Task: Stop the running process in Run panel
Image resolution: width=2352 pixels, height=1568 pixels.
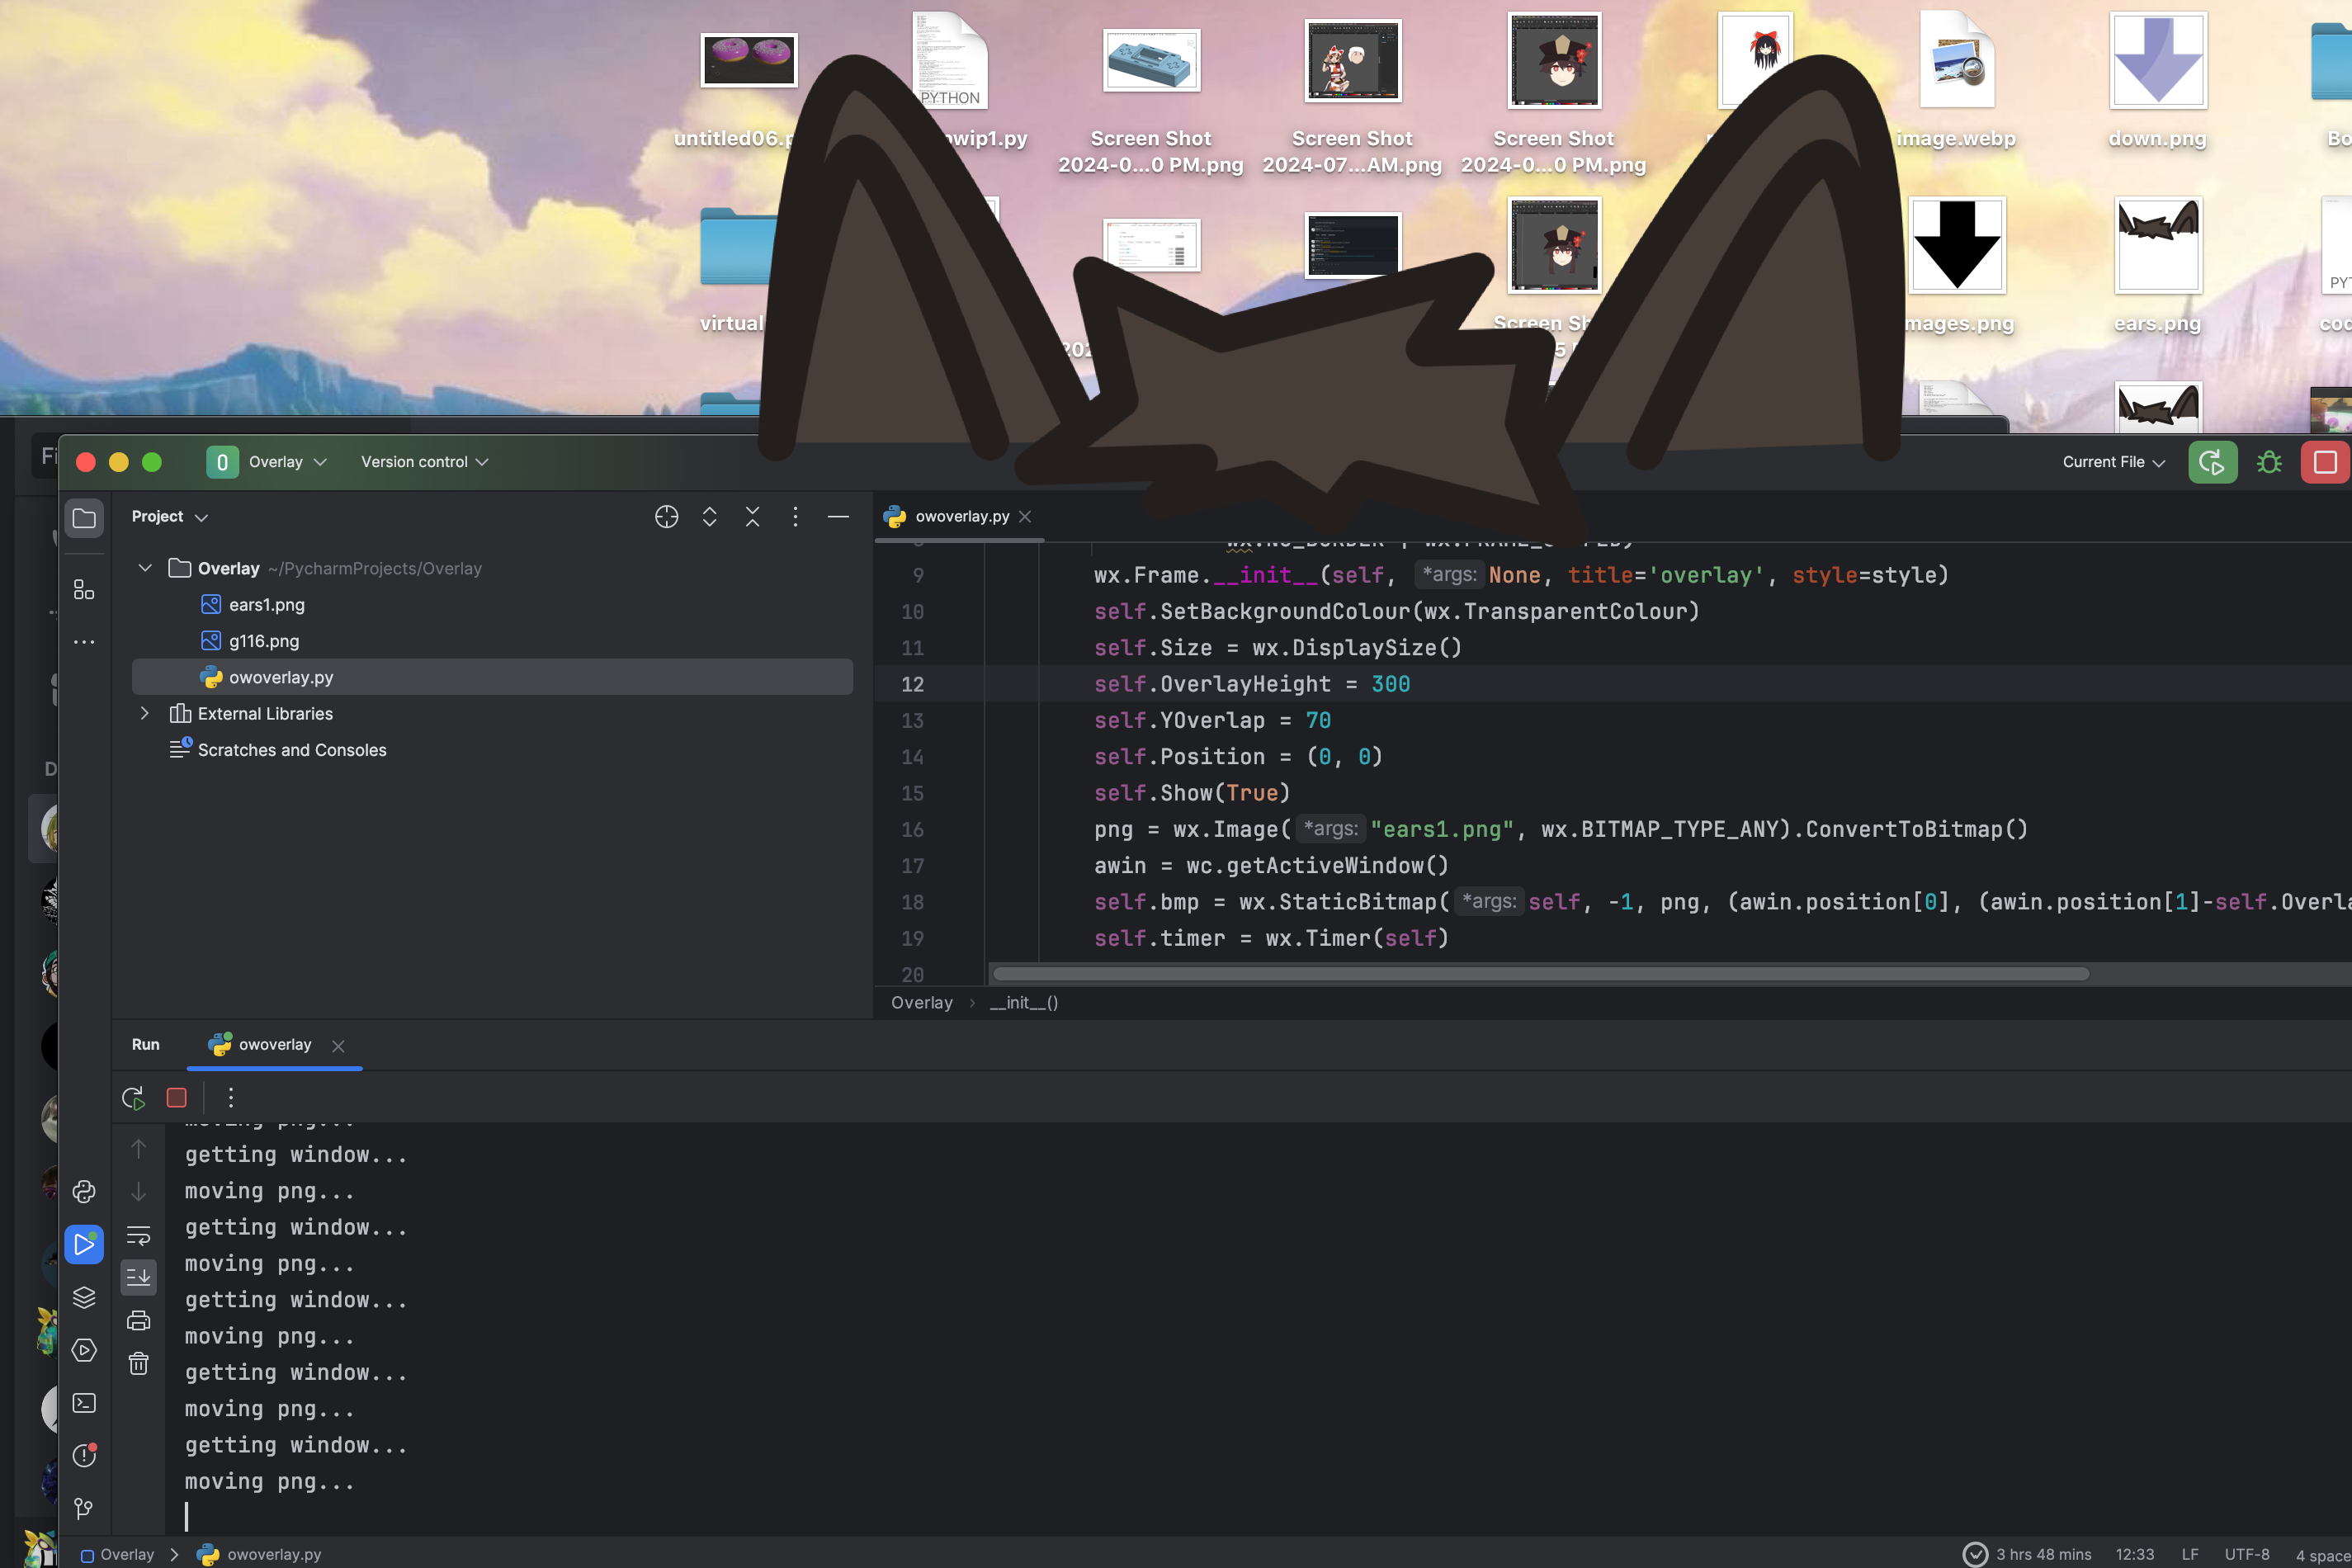Action: tap(177, 1098)
